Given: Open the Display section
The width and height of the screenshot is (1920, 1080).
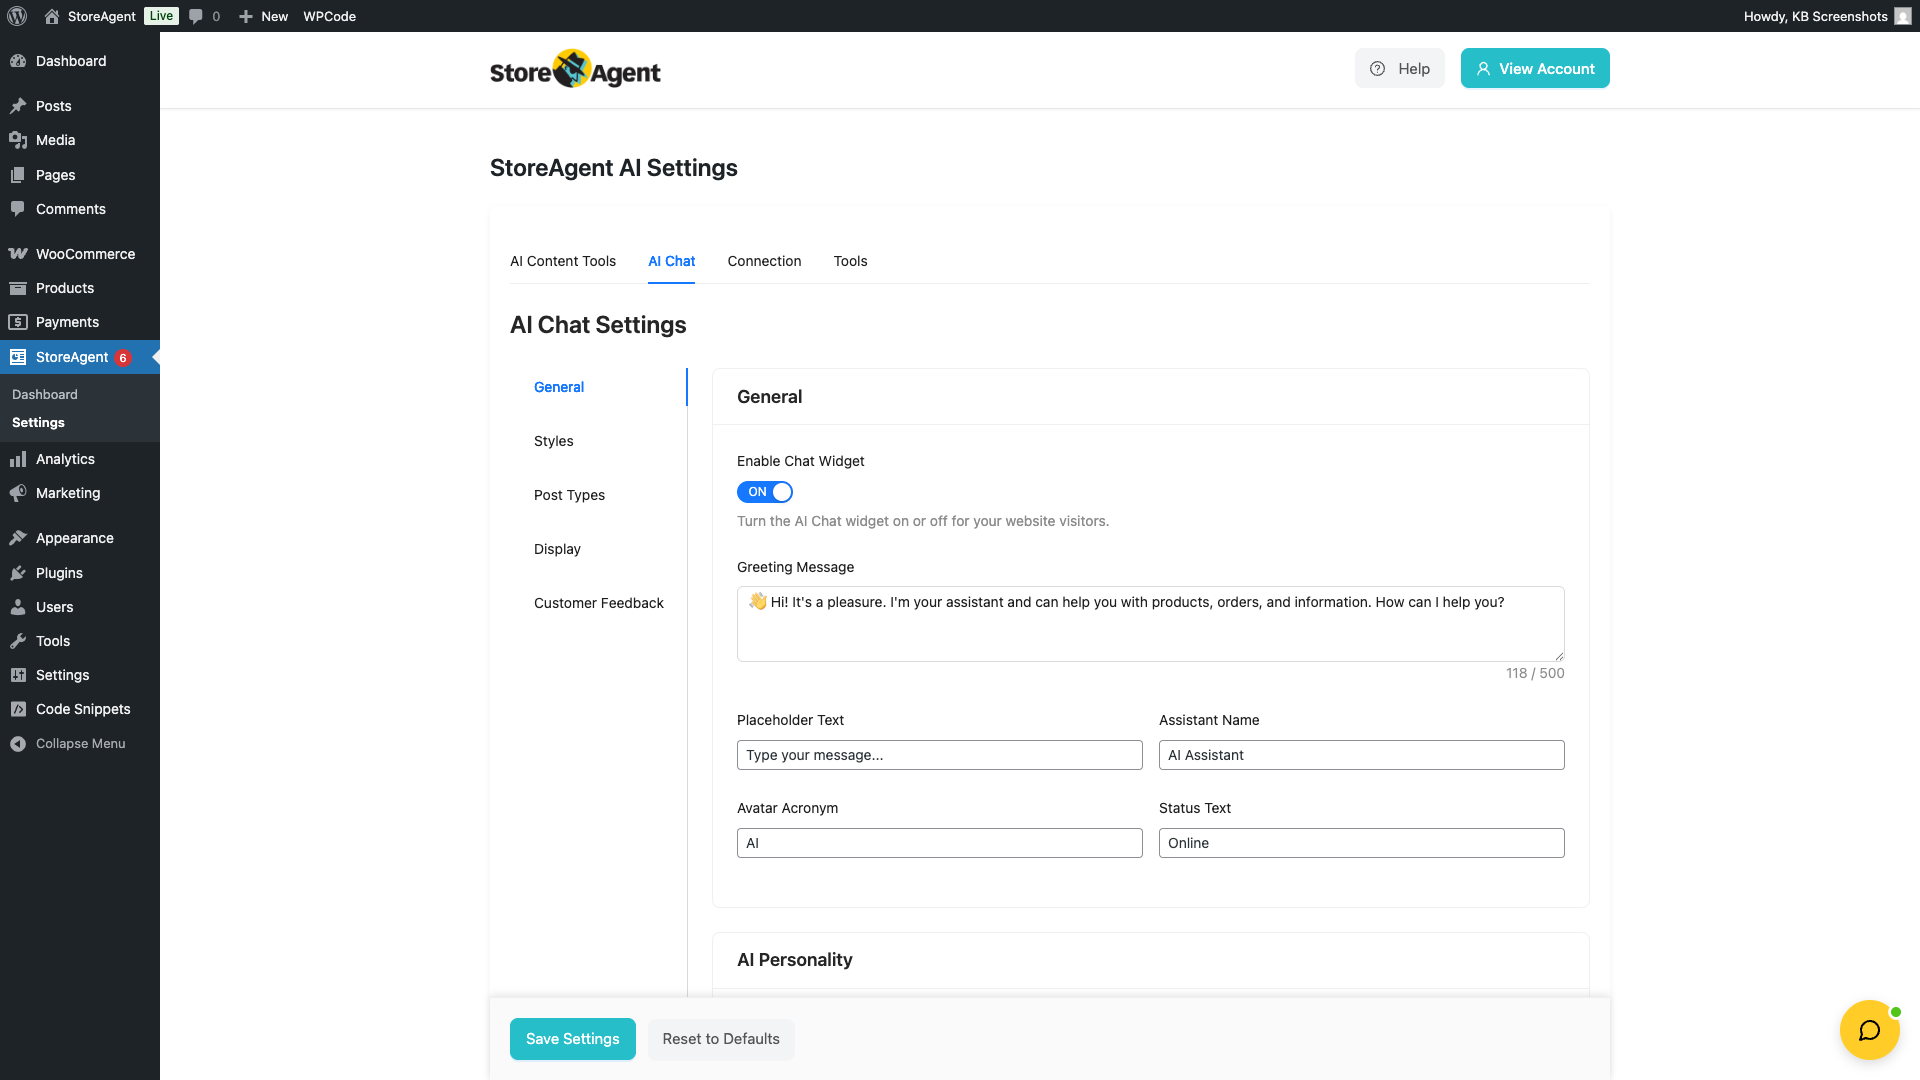Looking at the screenshot, I should click(x=557, y=549).
